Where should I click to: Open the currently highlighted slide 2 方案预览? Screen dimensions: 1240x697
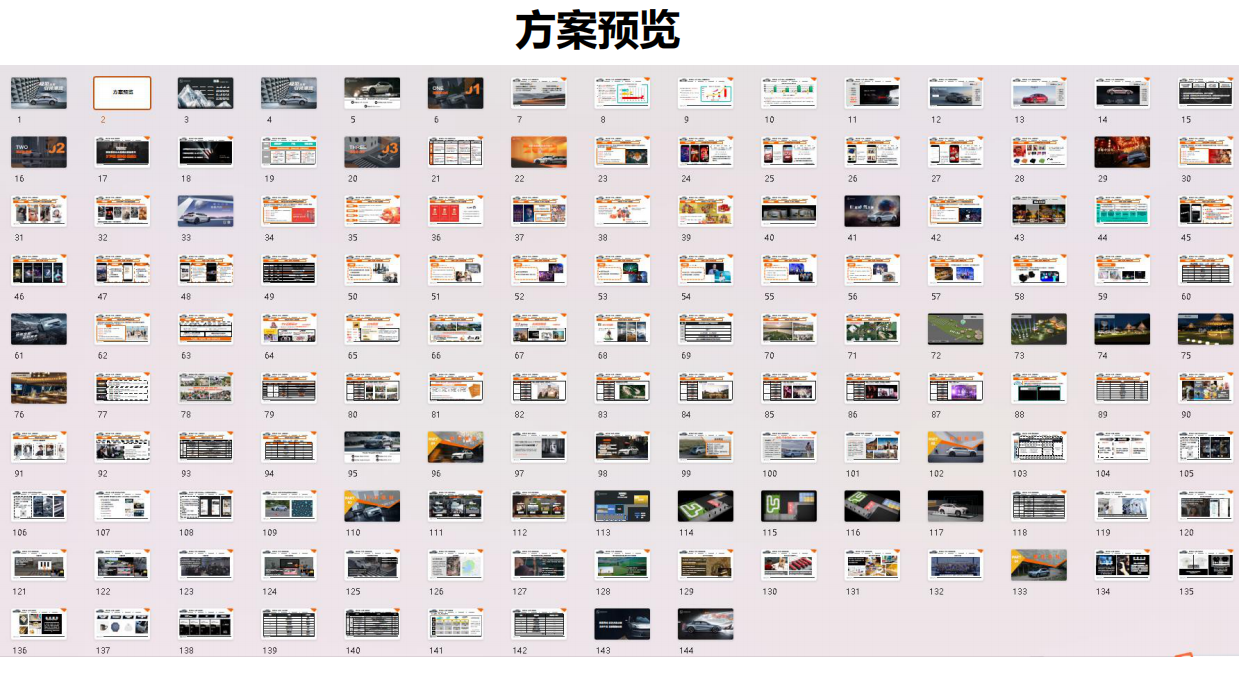[122, 93]
